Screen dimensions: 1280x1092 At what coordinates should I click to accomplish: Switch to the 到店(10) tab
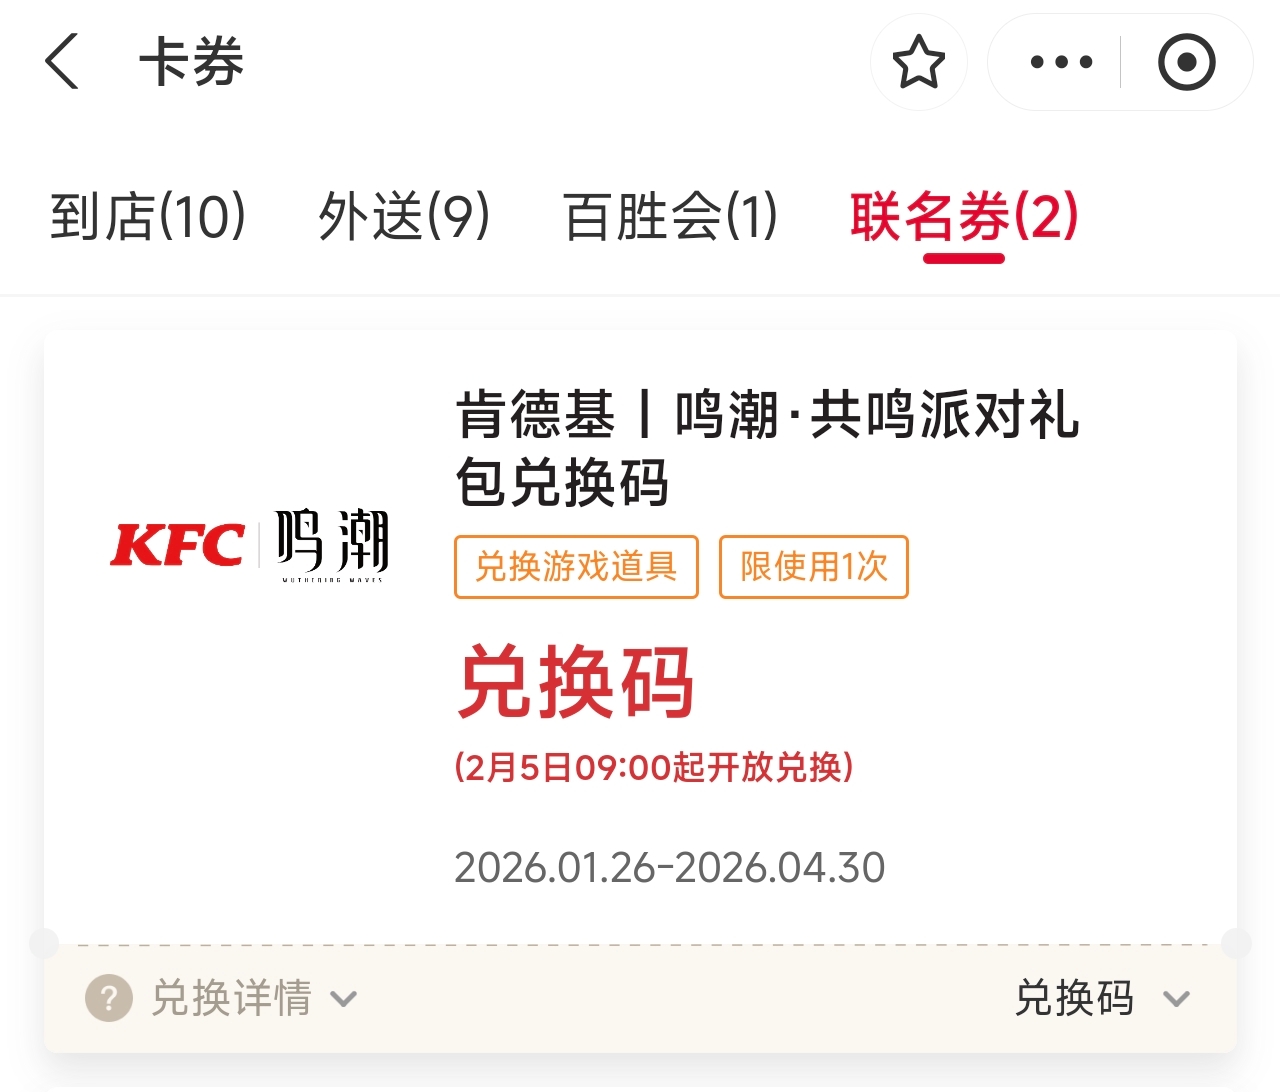148,217
